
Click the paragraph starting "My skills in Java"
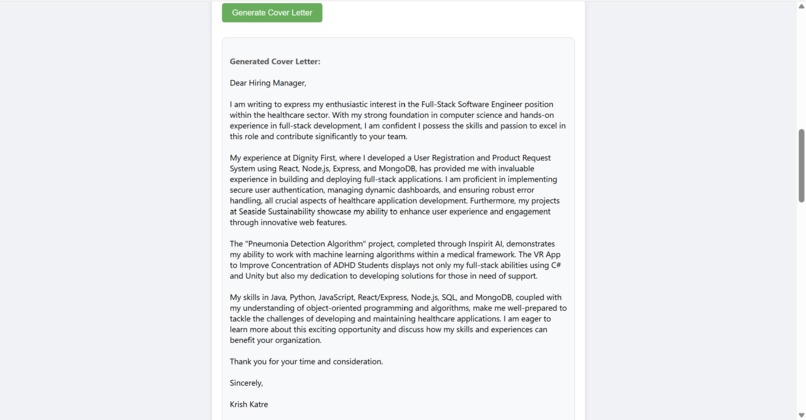click(x=398, y=319)
